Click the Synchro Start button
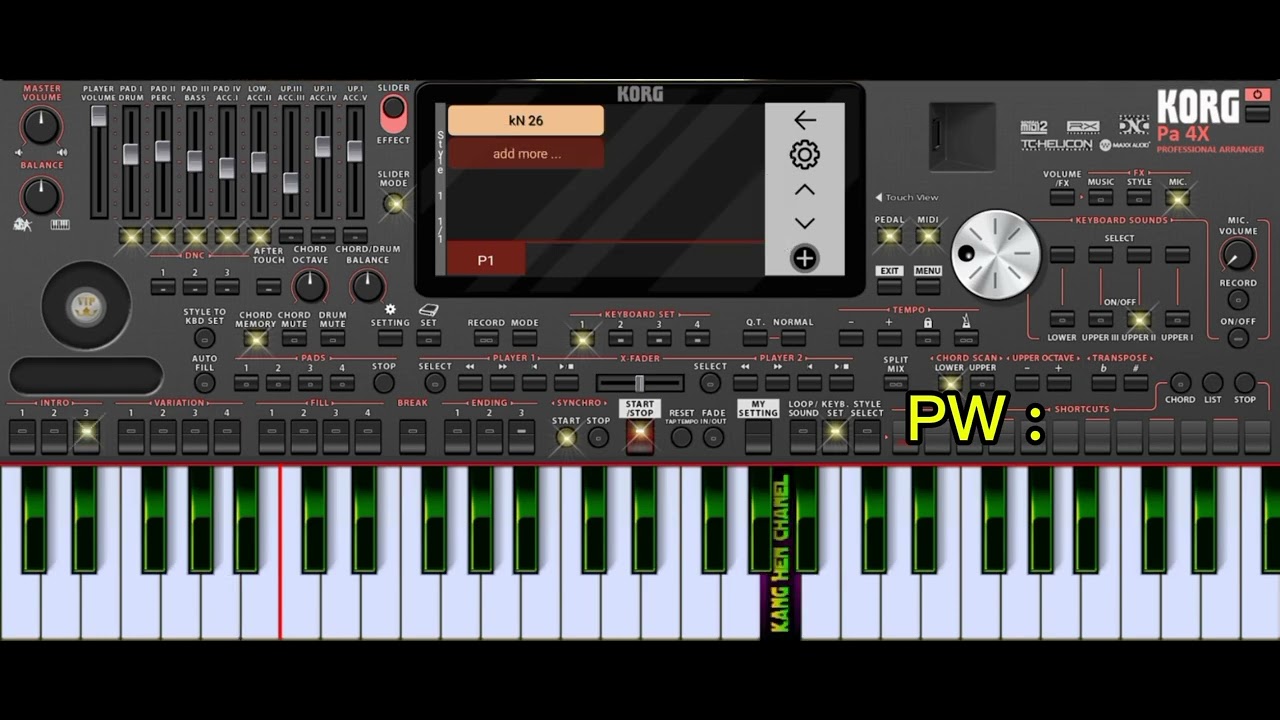The image size is (1280, 720). 566,437
